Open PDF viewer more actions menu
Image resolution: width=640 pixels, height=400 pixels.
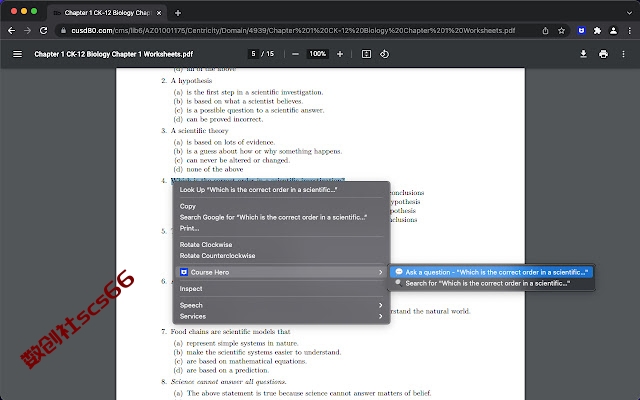(x=623, y=54)
